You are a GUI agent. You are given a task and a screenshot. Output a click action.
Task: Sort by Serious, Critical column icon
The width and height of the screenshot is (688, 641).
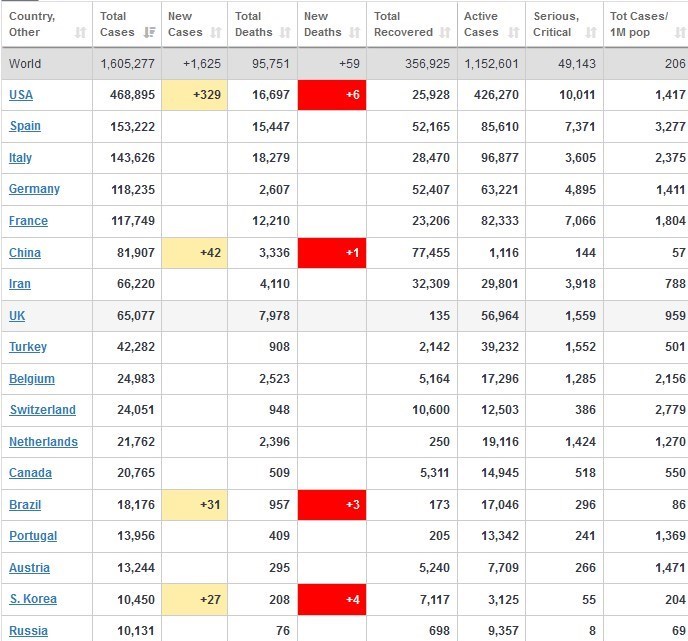point(591,32)
